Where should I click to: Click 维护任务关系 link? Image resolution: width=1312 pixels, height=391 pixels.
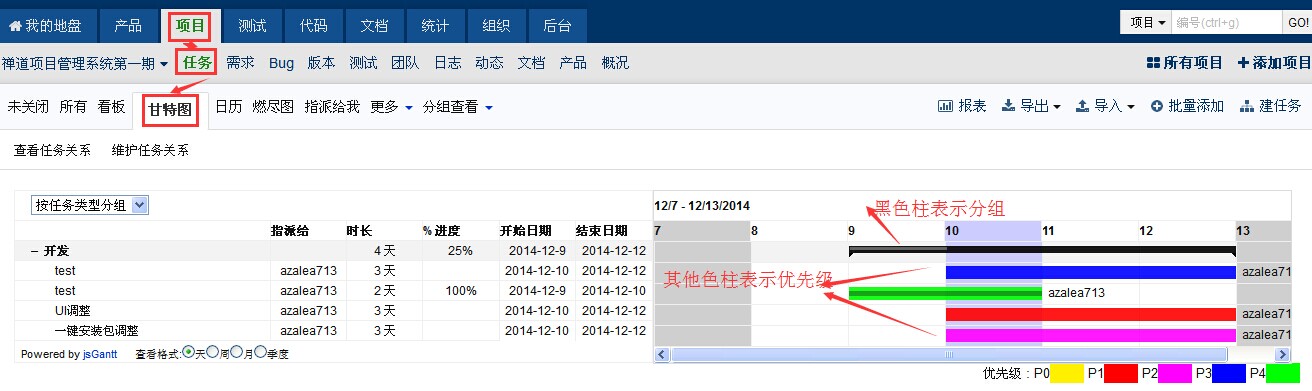pyautogui.click(x=150, y=151)
